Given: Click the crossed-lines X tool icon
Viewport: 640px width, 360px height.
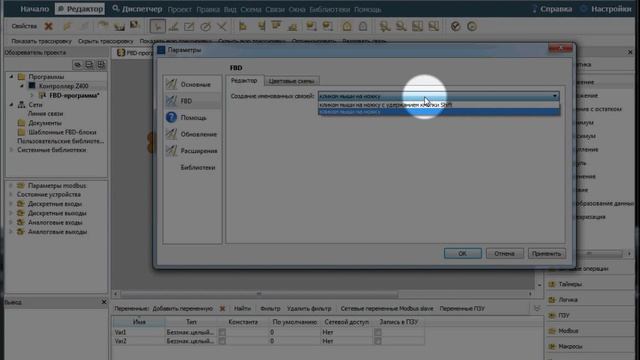Looking at the screenshot, I should pos(222,27).
